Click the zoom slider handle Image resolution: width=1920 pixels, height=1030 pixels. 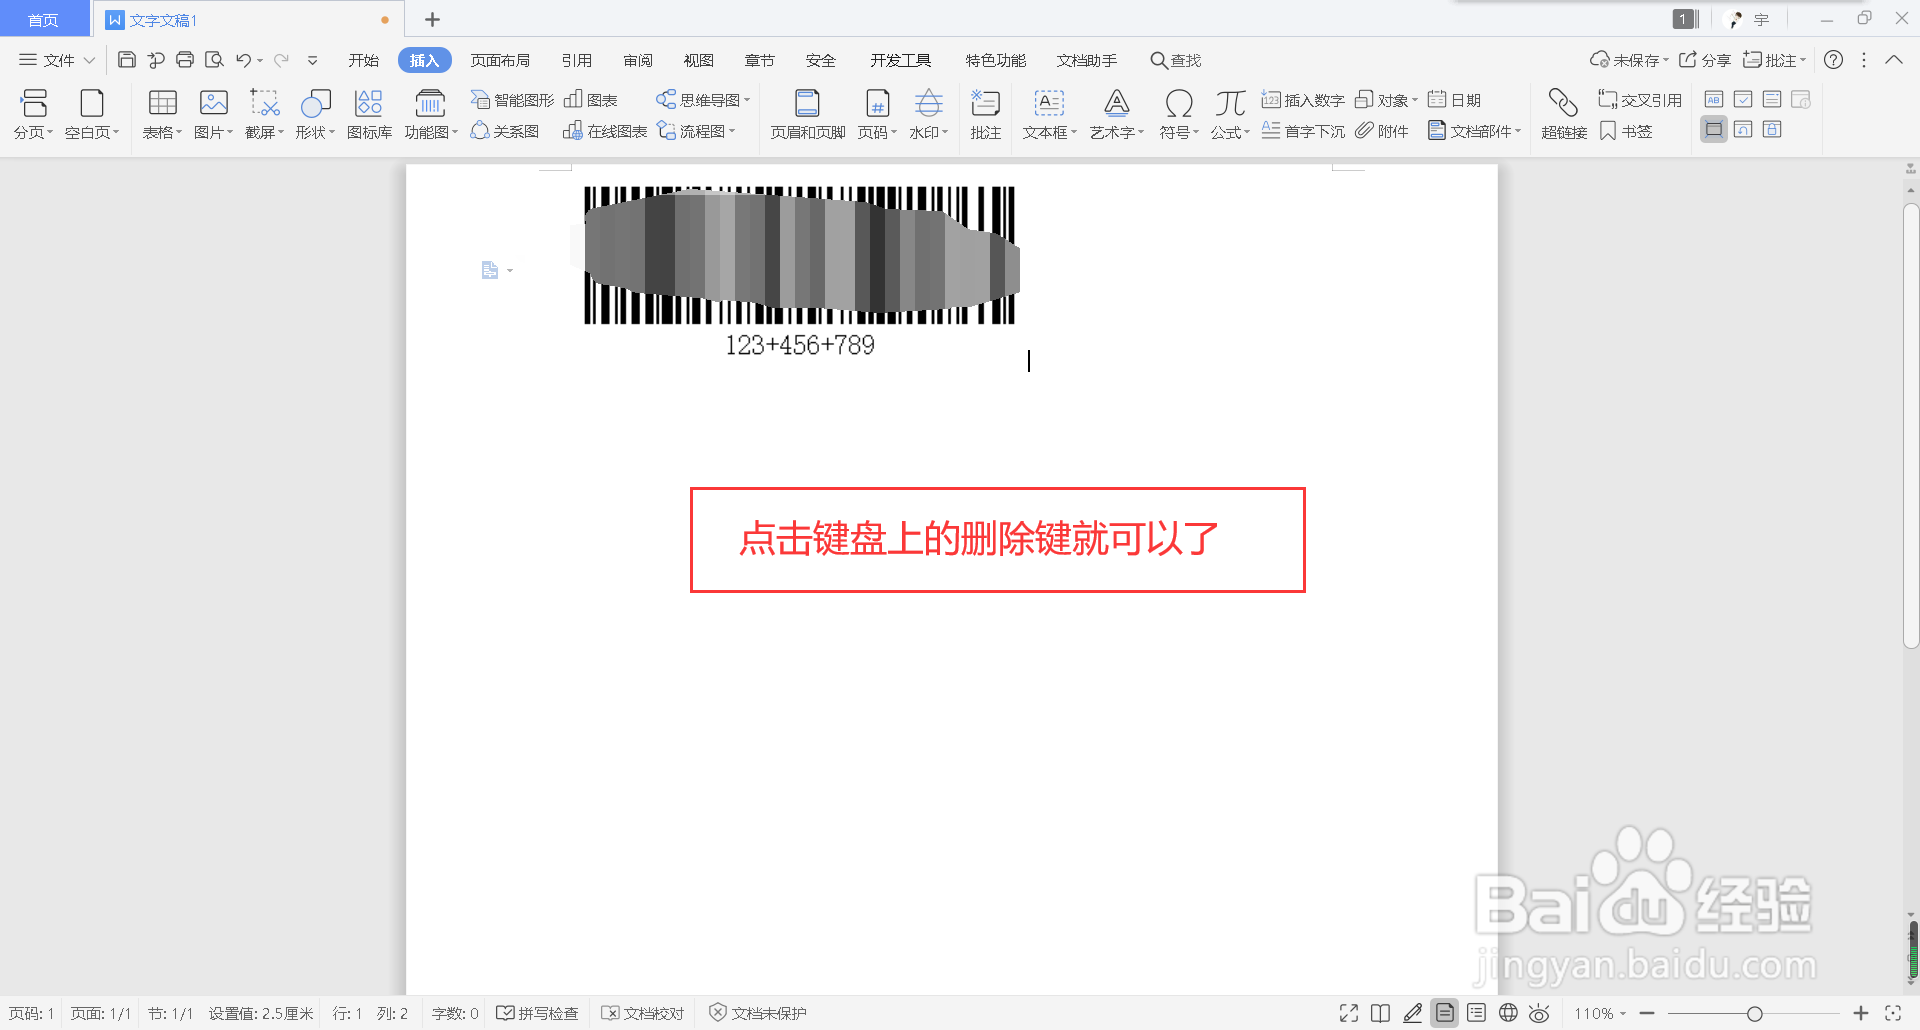pos(1754,1013)
